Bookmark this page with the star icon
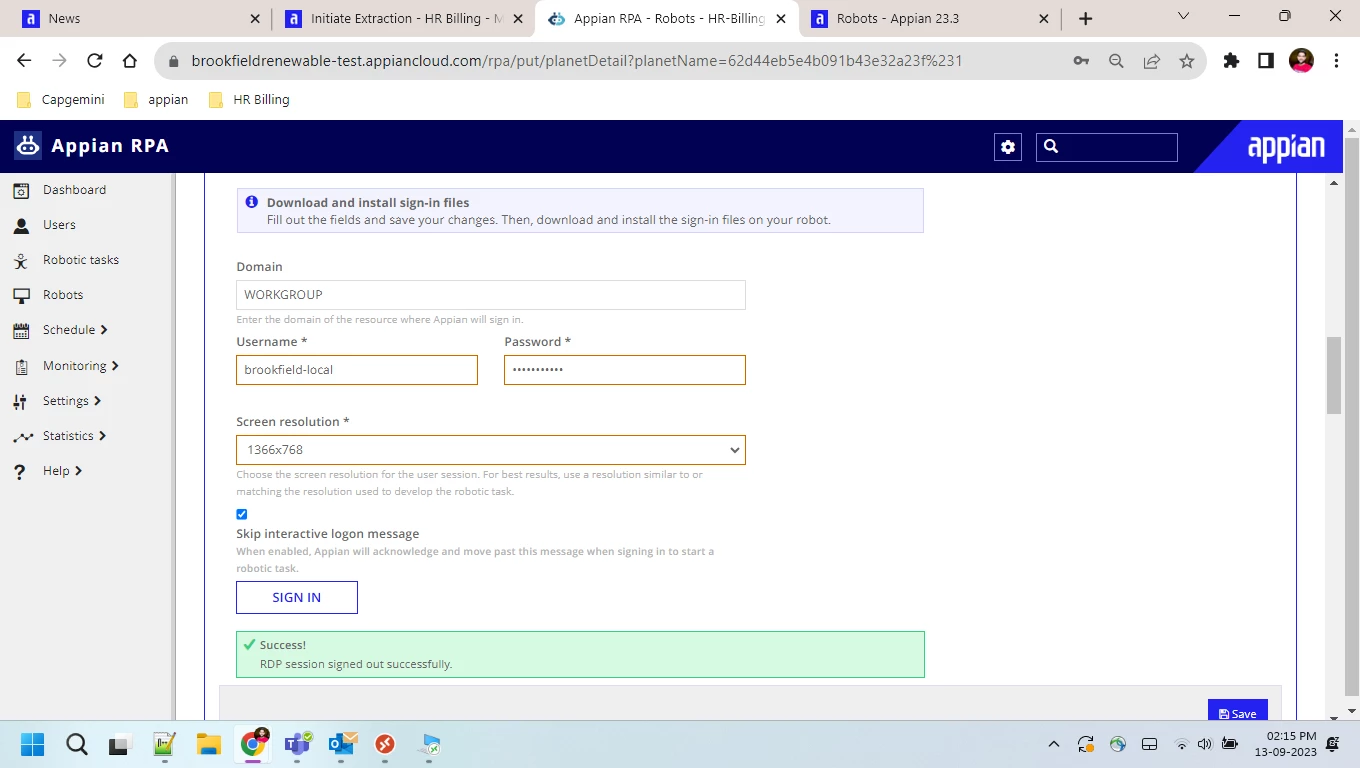Screen dimensions: 1360x768 [1187, 61]
